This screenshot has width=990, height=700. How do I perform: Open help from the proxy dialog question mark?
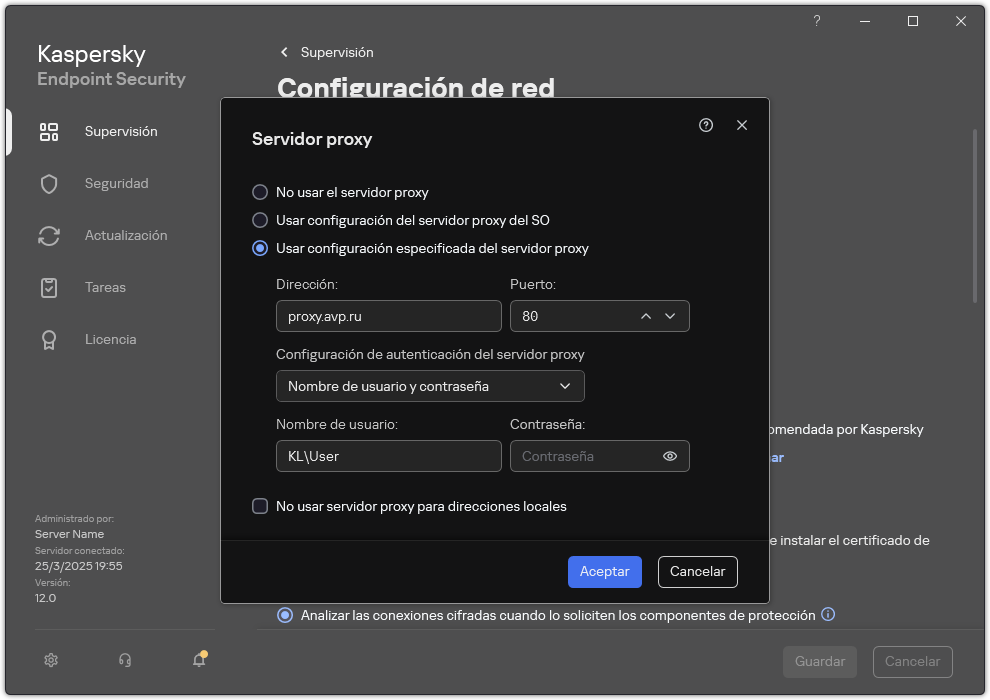click(705, 125)
